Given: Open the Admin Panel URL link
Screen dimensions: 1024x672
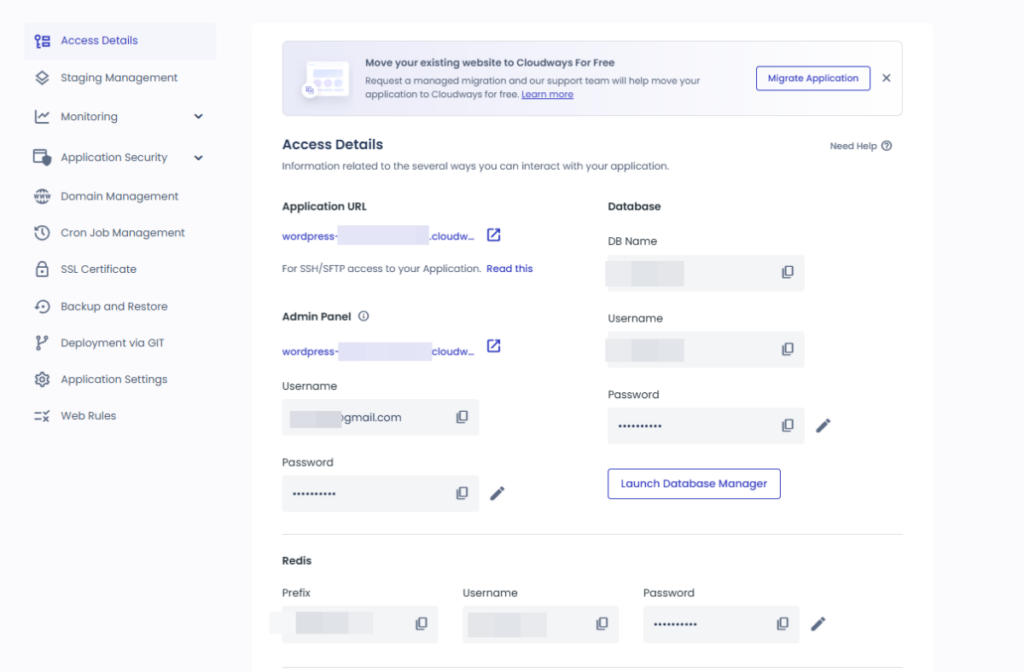Looking at the screenshot, I should coord(378,351).
